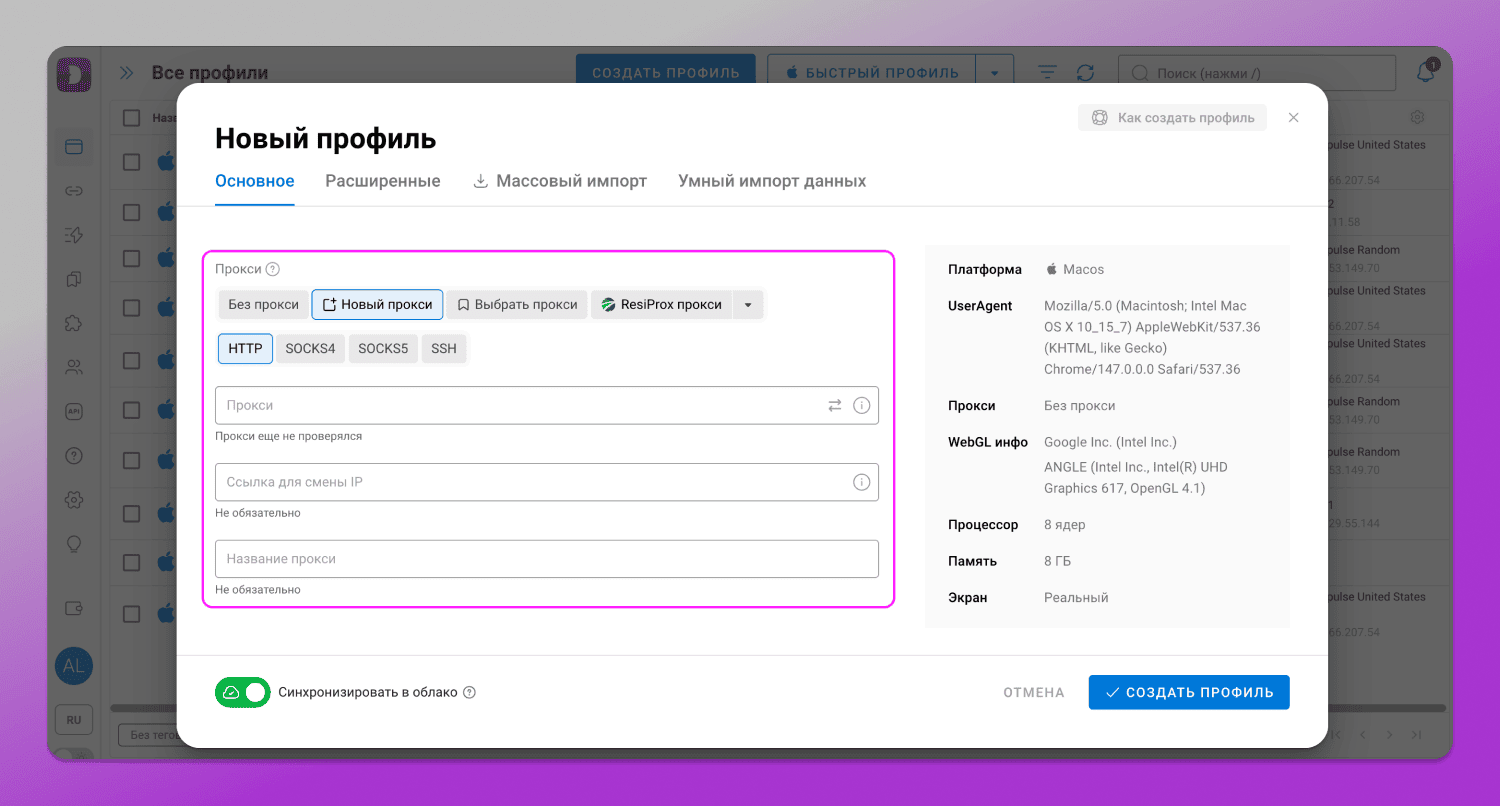This screenshot has width=1500, height=806.
Task: Click the Macos platform value in the summary
Action: (x=1083, y=269)
